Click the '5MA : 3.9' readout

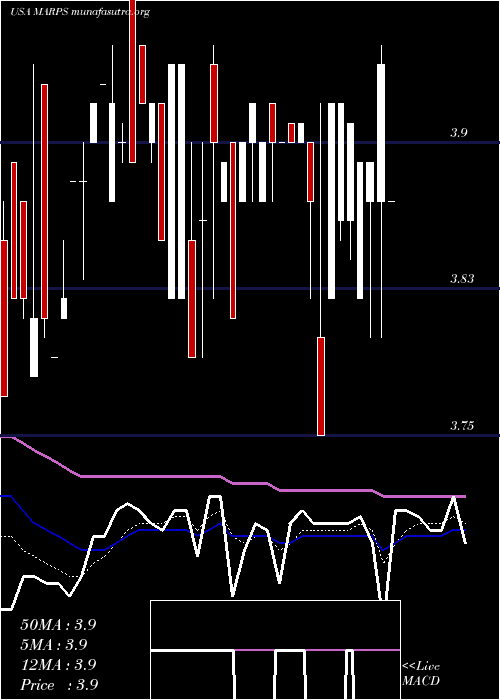point(54,645)
